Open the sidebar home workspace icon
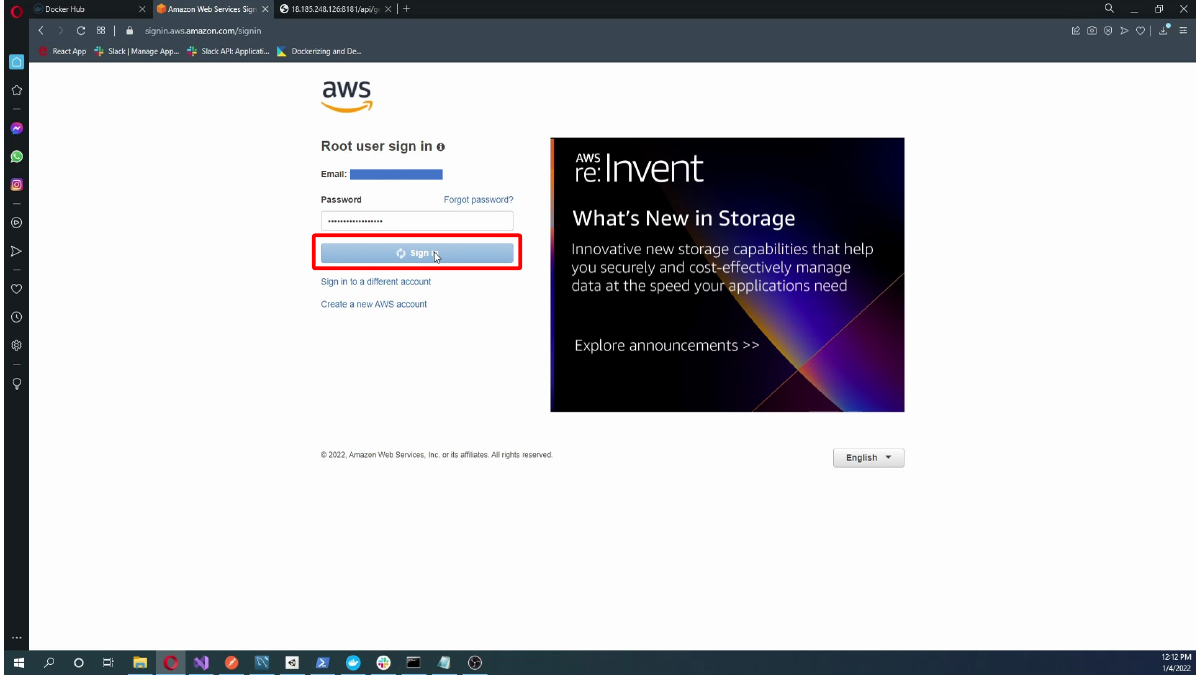Screen dimensions: 1201x675 point(16,61)
